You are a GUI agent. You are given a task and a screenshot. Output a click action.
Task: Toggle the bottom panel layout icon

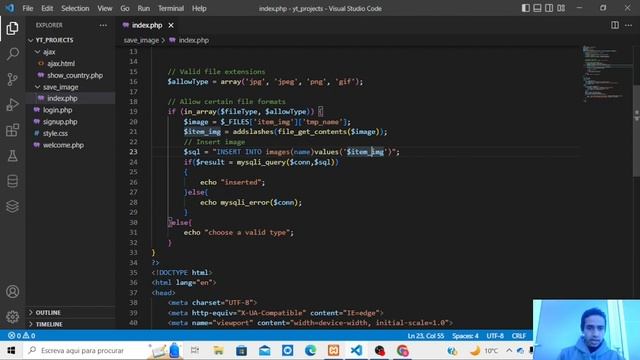click(x=538, y=8)
